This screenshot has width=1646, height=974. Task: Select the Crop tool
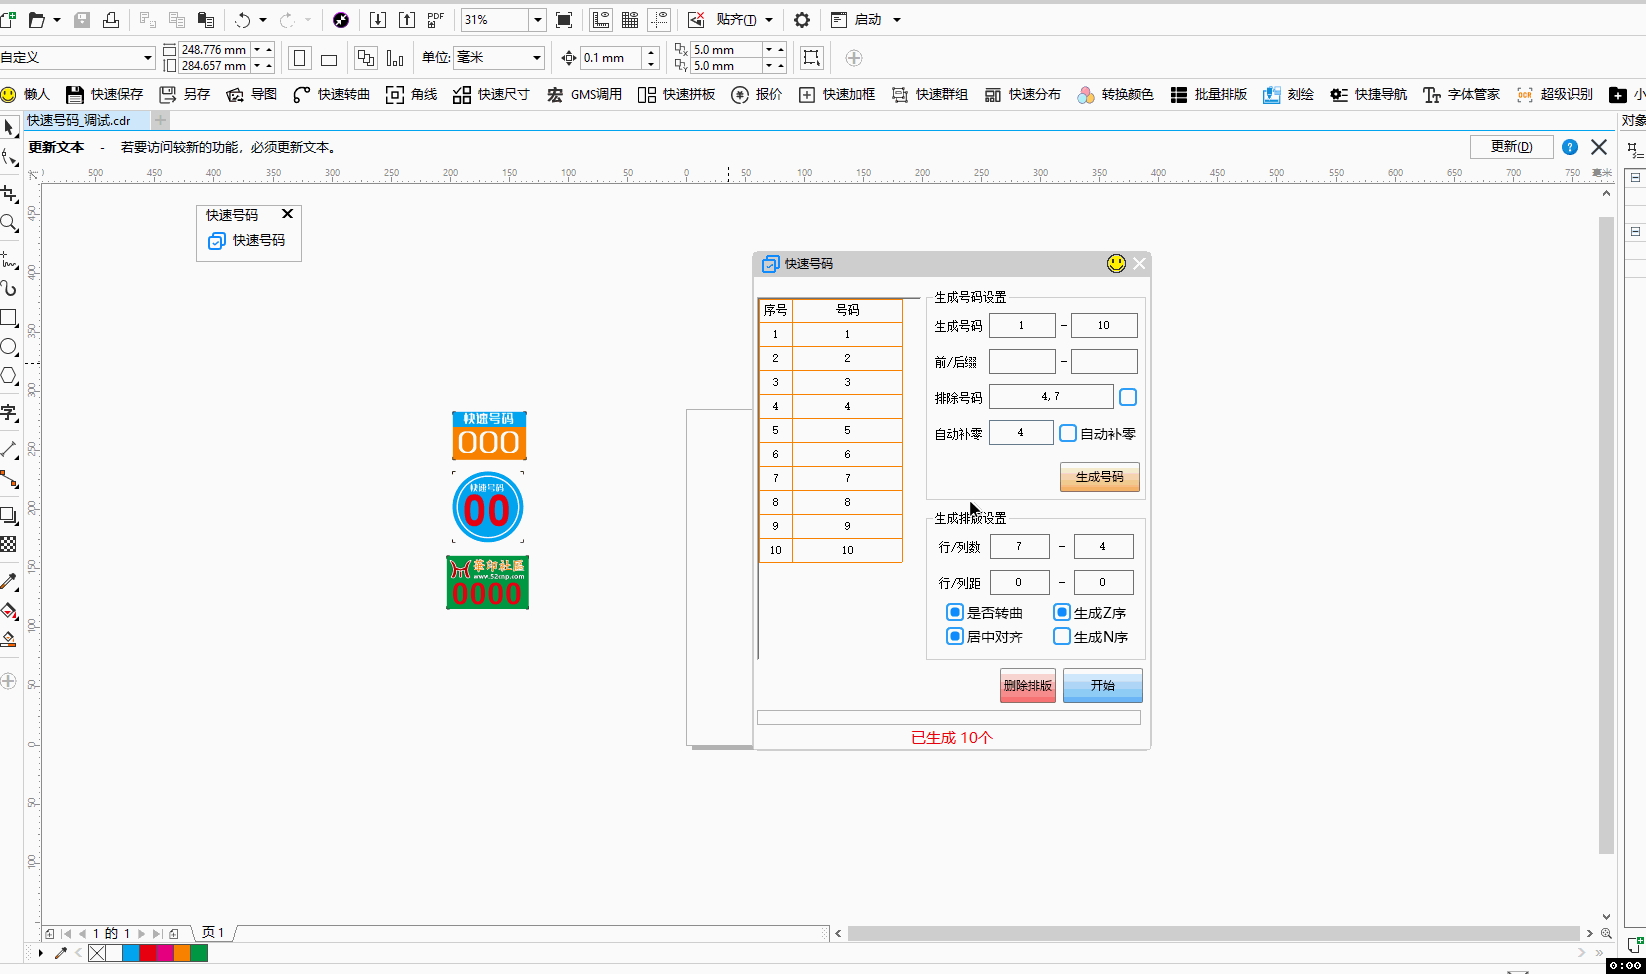[x=9, y=194]
